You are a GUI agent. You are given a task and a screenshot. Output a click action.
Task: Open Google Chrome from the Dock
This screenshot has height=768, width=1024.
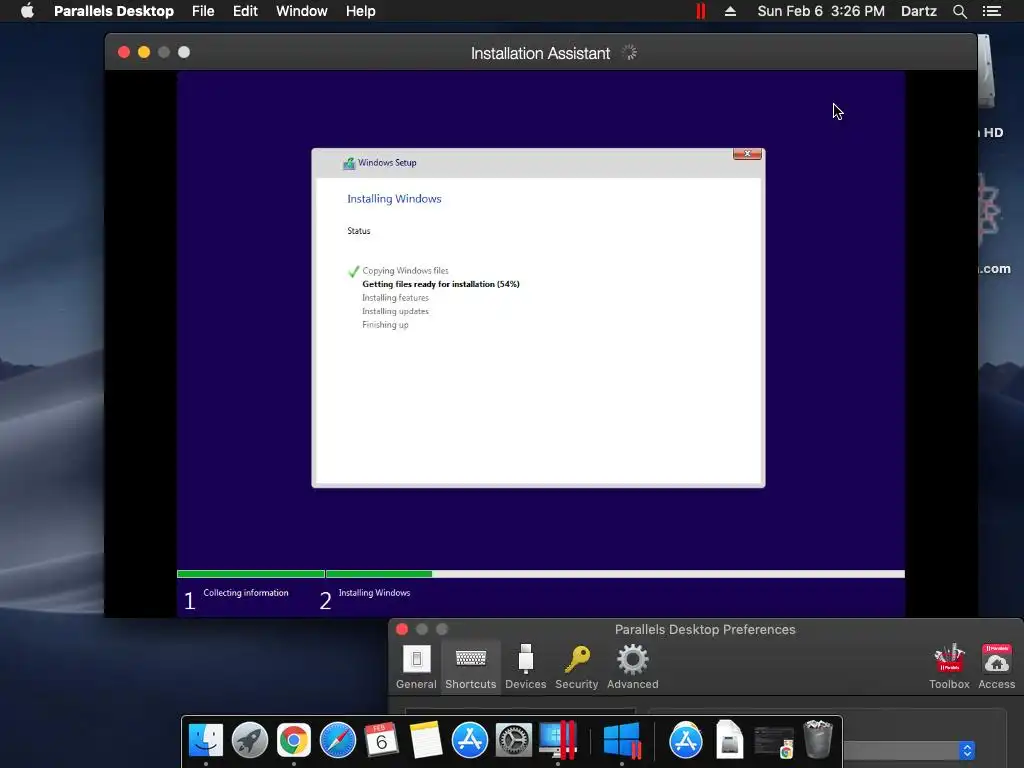point(294,740)
